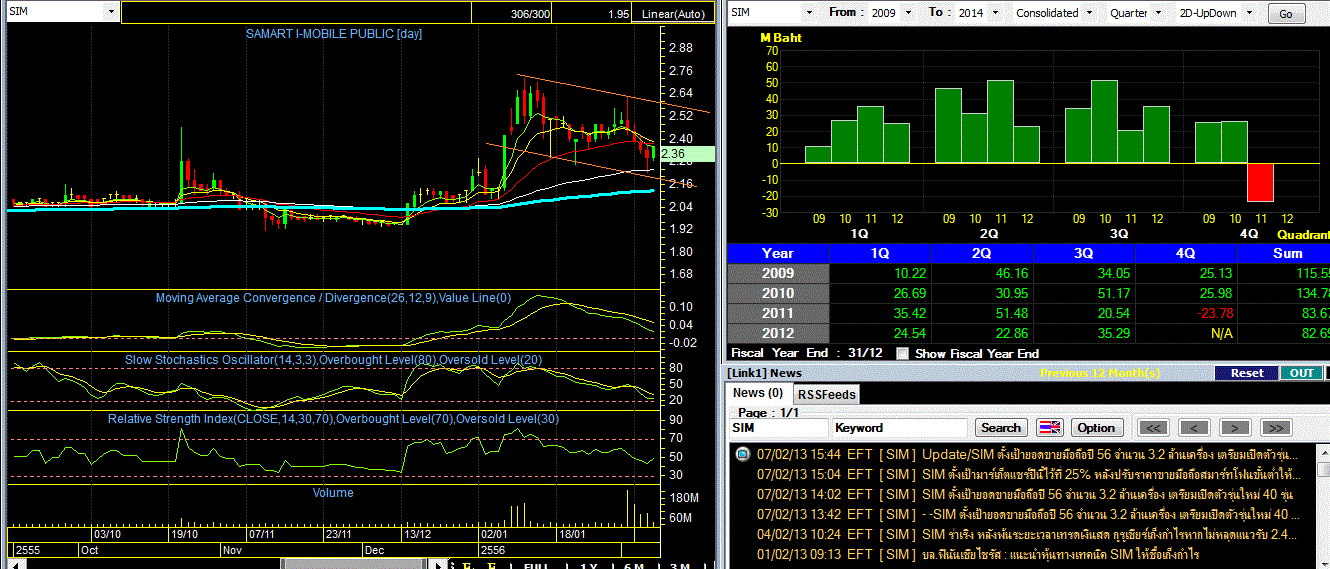Click the Sum column header
Image resolution: width=1330 pixels, height=569 pixels.
click(x=1287, y=253)
